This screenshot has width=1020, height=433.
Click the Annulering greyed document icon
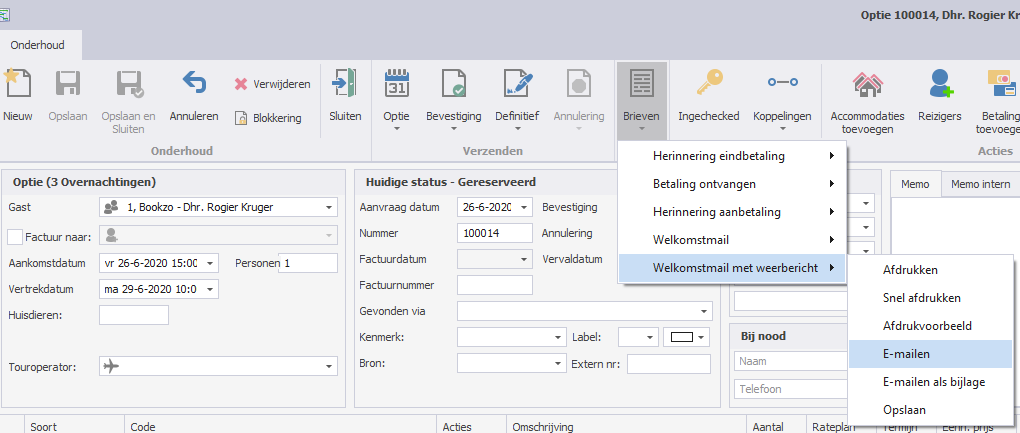click(x=578, y=83)
